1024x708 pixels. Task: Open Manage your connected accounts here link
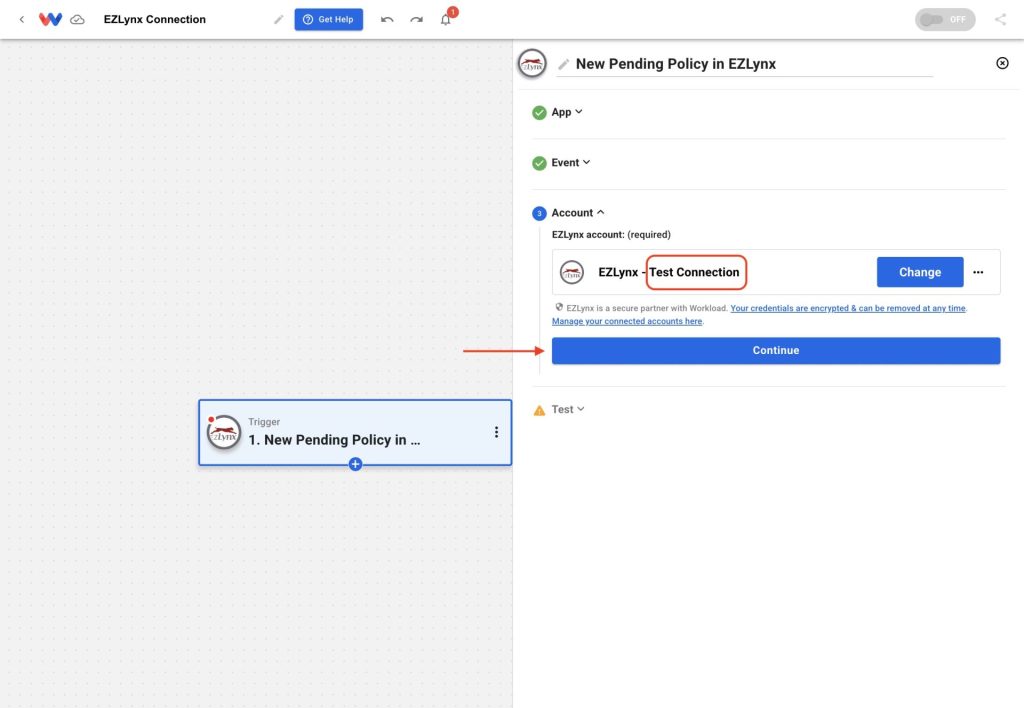pos(627,321)
